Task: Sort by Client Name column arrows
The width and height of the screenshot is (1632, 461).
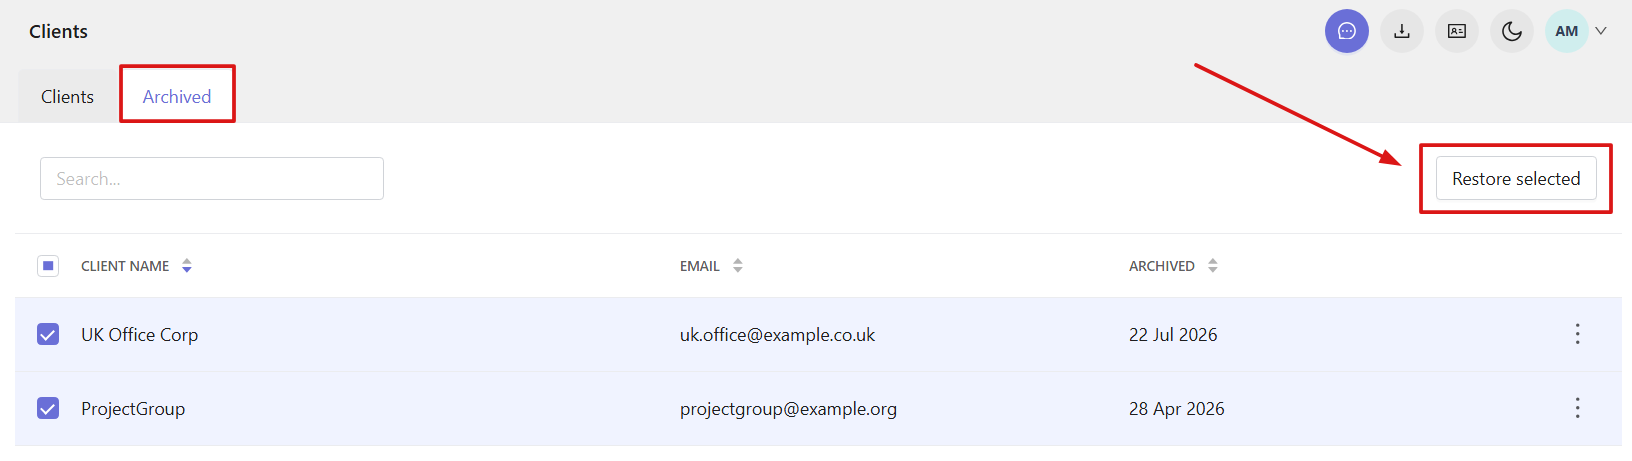Action: pos(187,266)
